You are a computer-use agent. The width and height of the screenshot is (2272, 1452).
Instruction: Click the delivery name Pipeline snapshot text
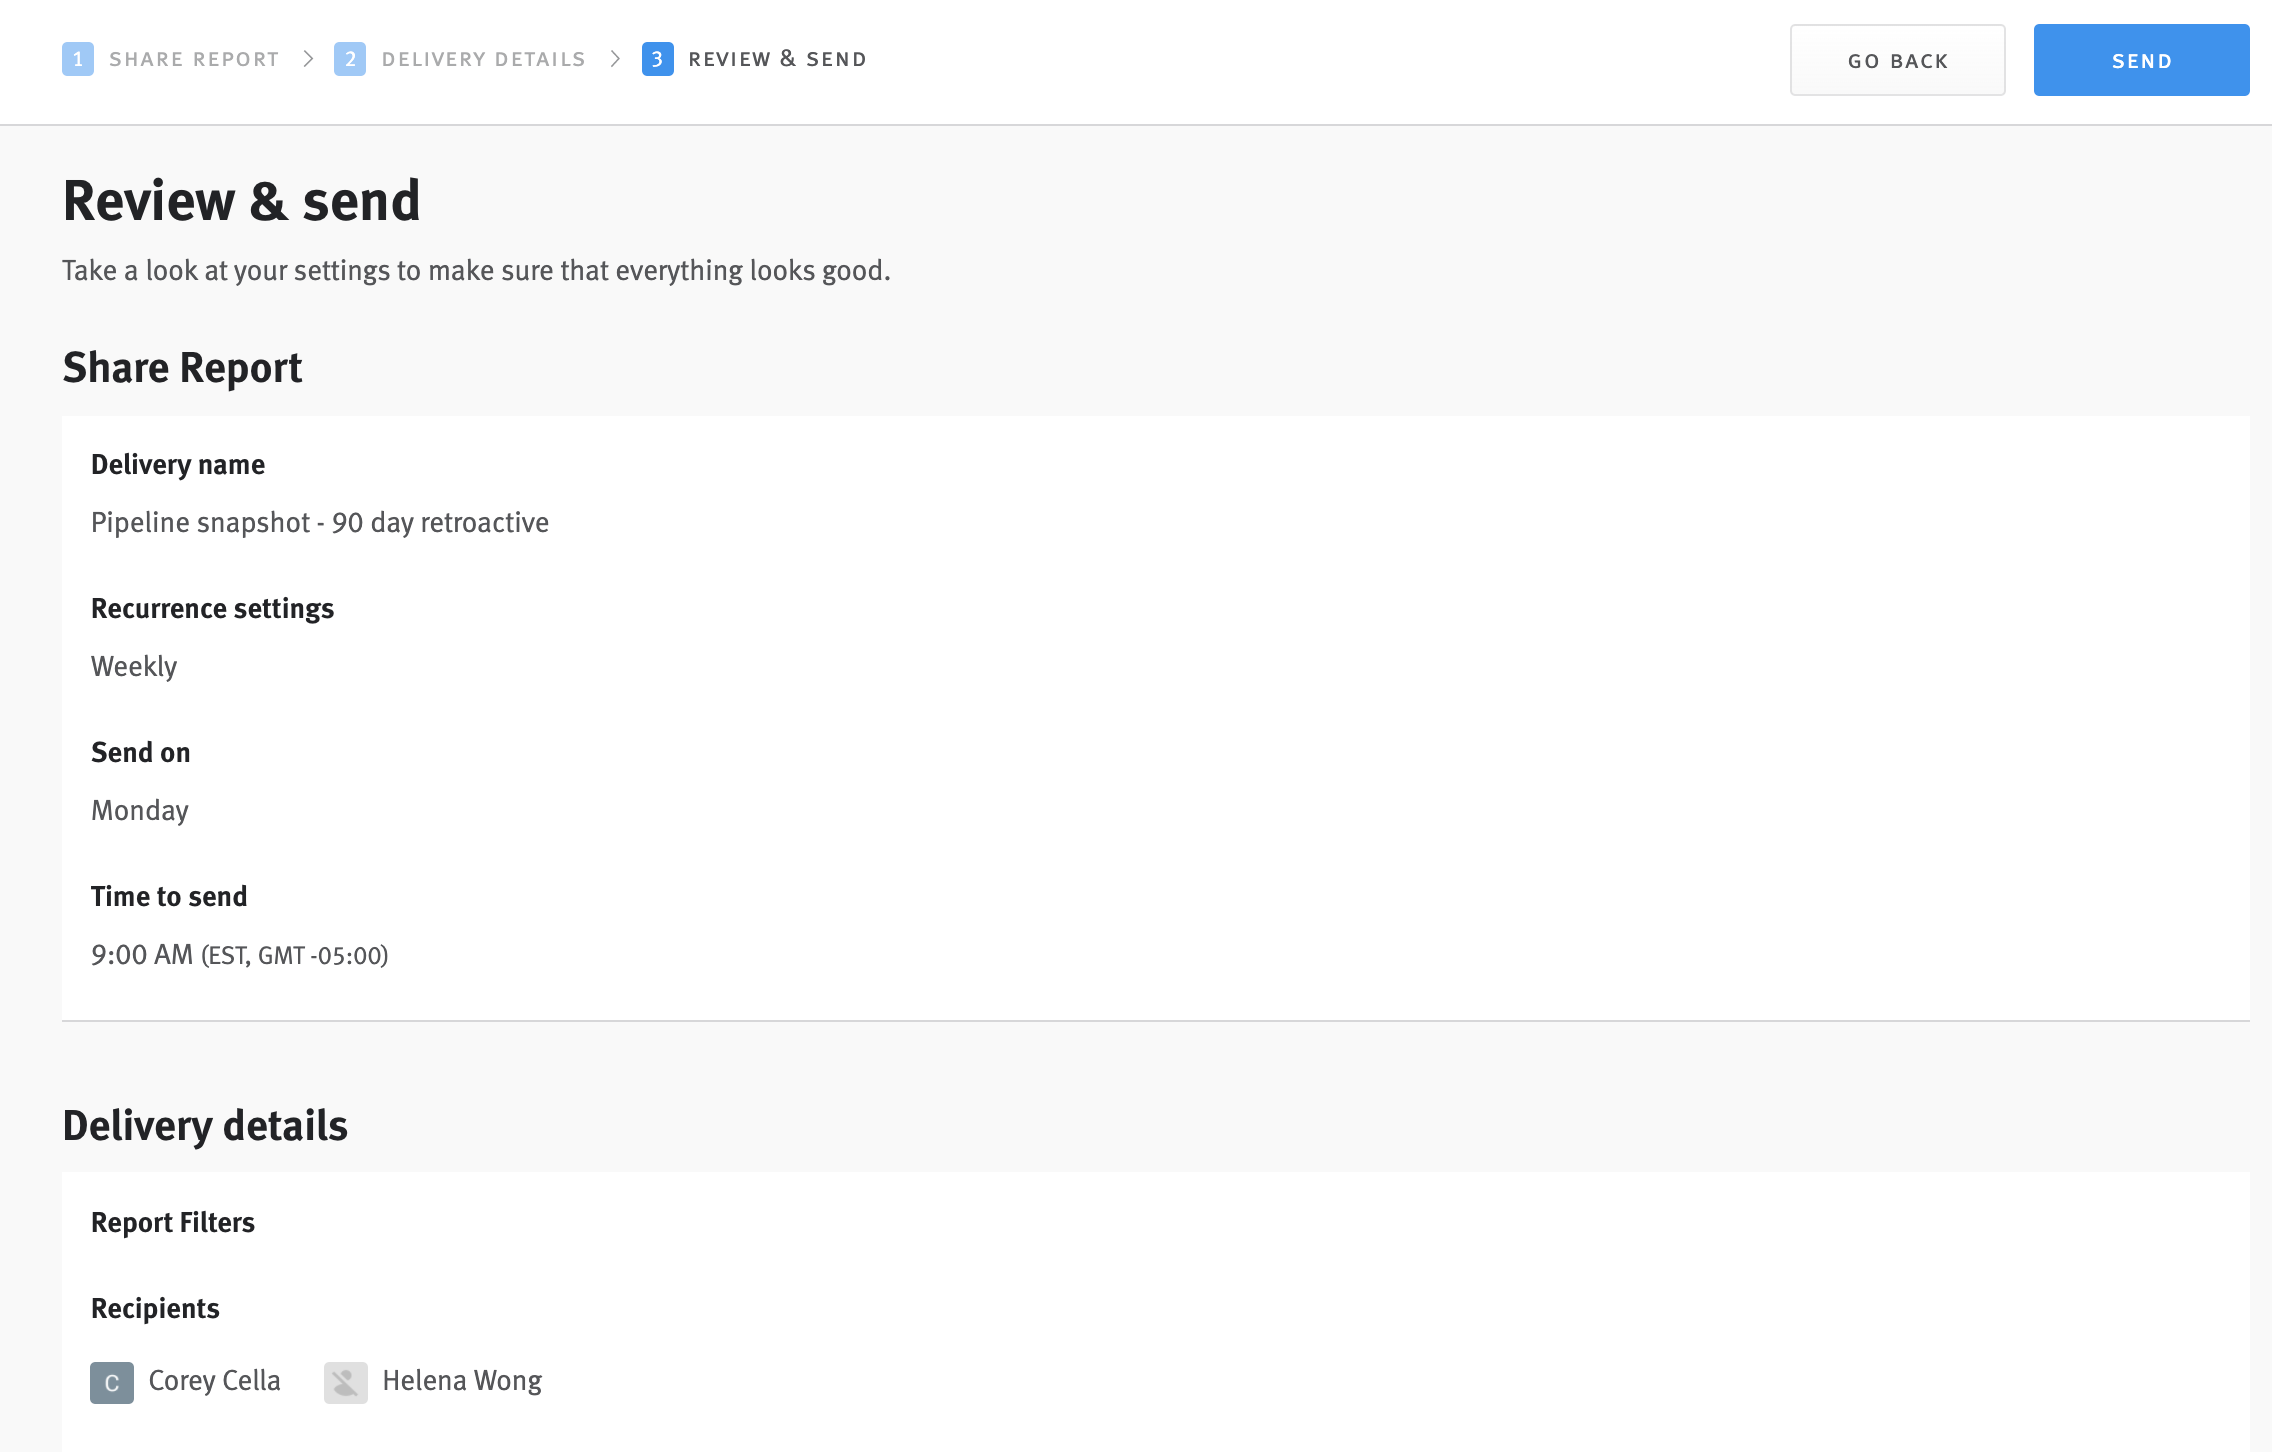(x=320, y=521)
